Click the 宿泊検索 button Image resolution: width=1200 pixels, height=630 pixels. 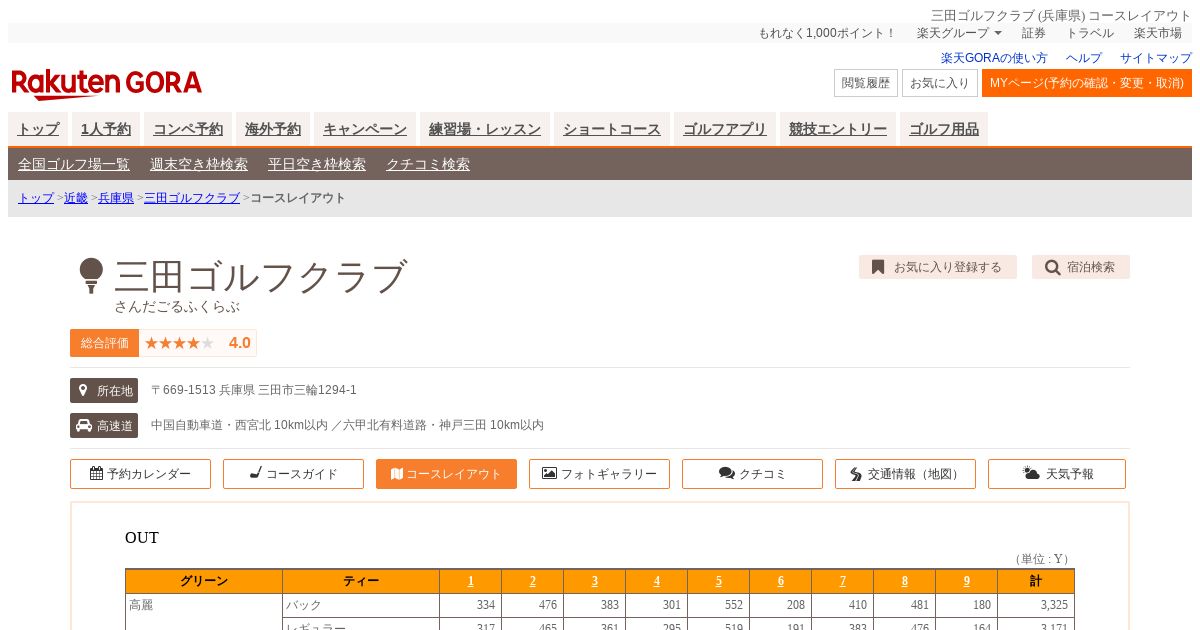(1081, 267)
